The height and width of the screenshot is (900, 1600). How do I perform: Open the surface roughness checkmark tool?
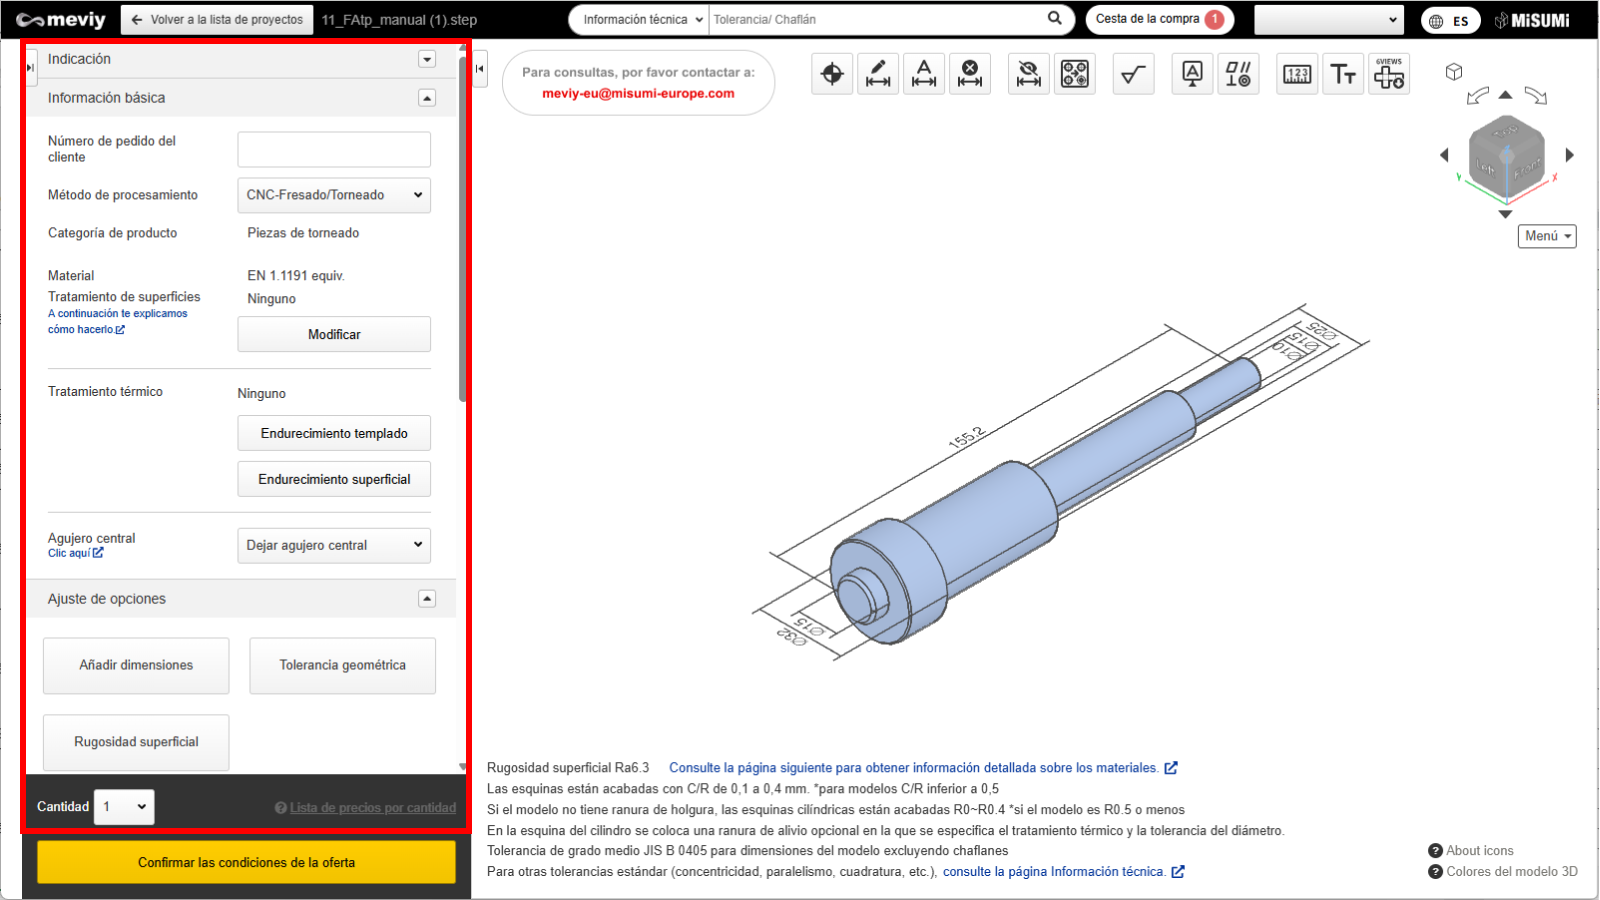point(1133,74)
